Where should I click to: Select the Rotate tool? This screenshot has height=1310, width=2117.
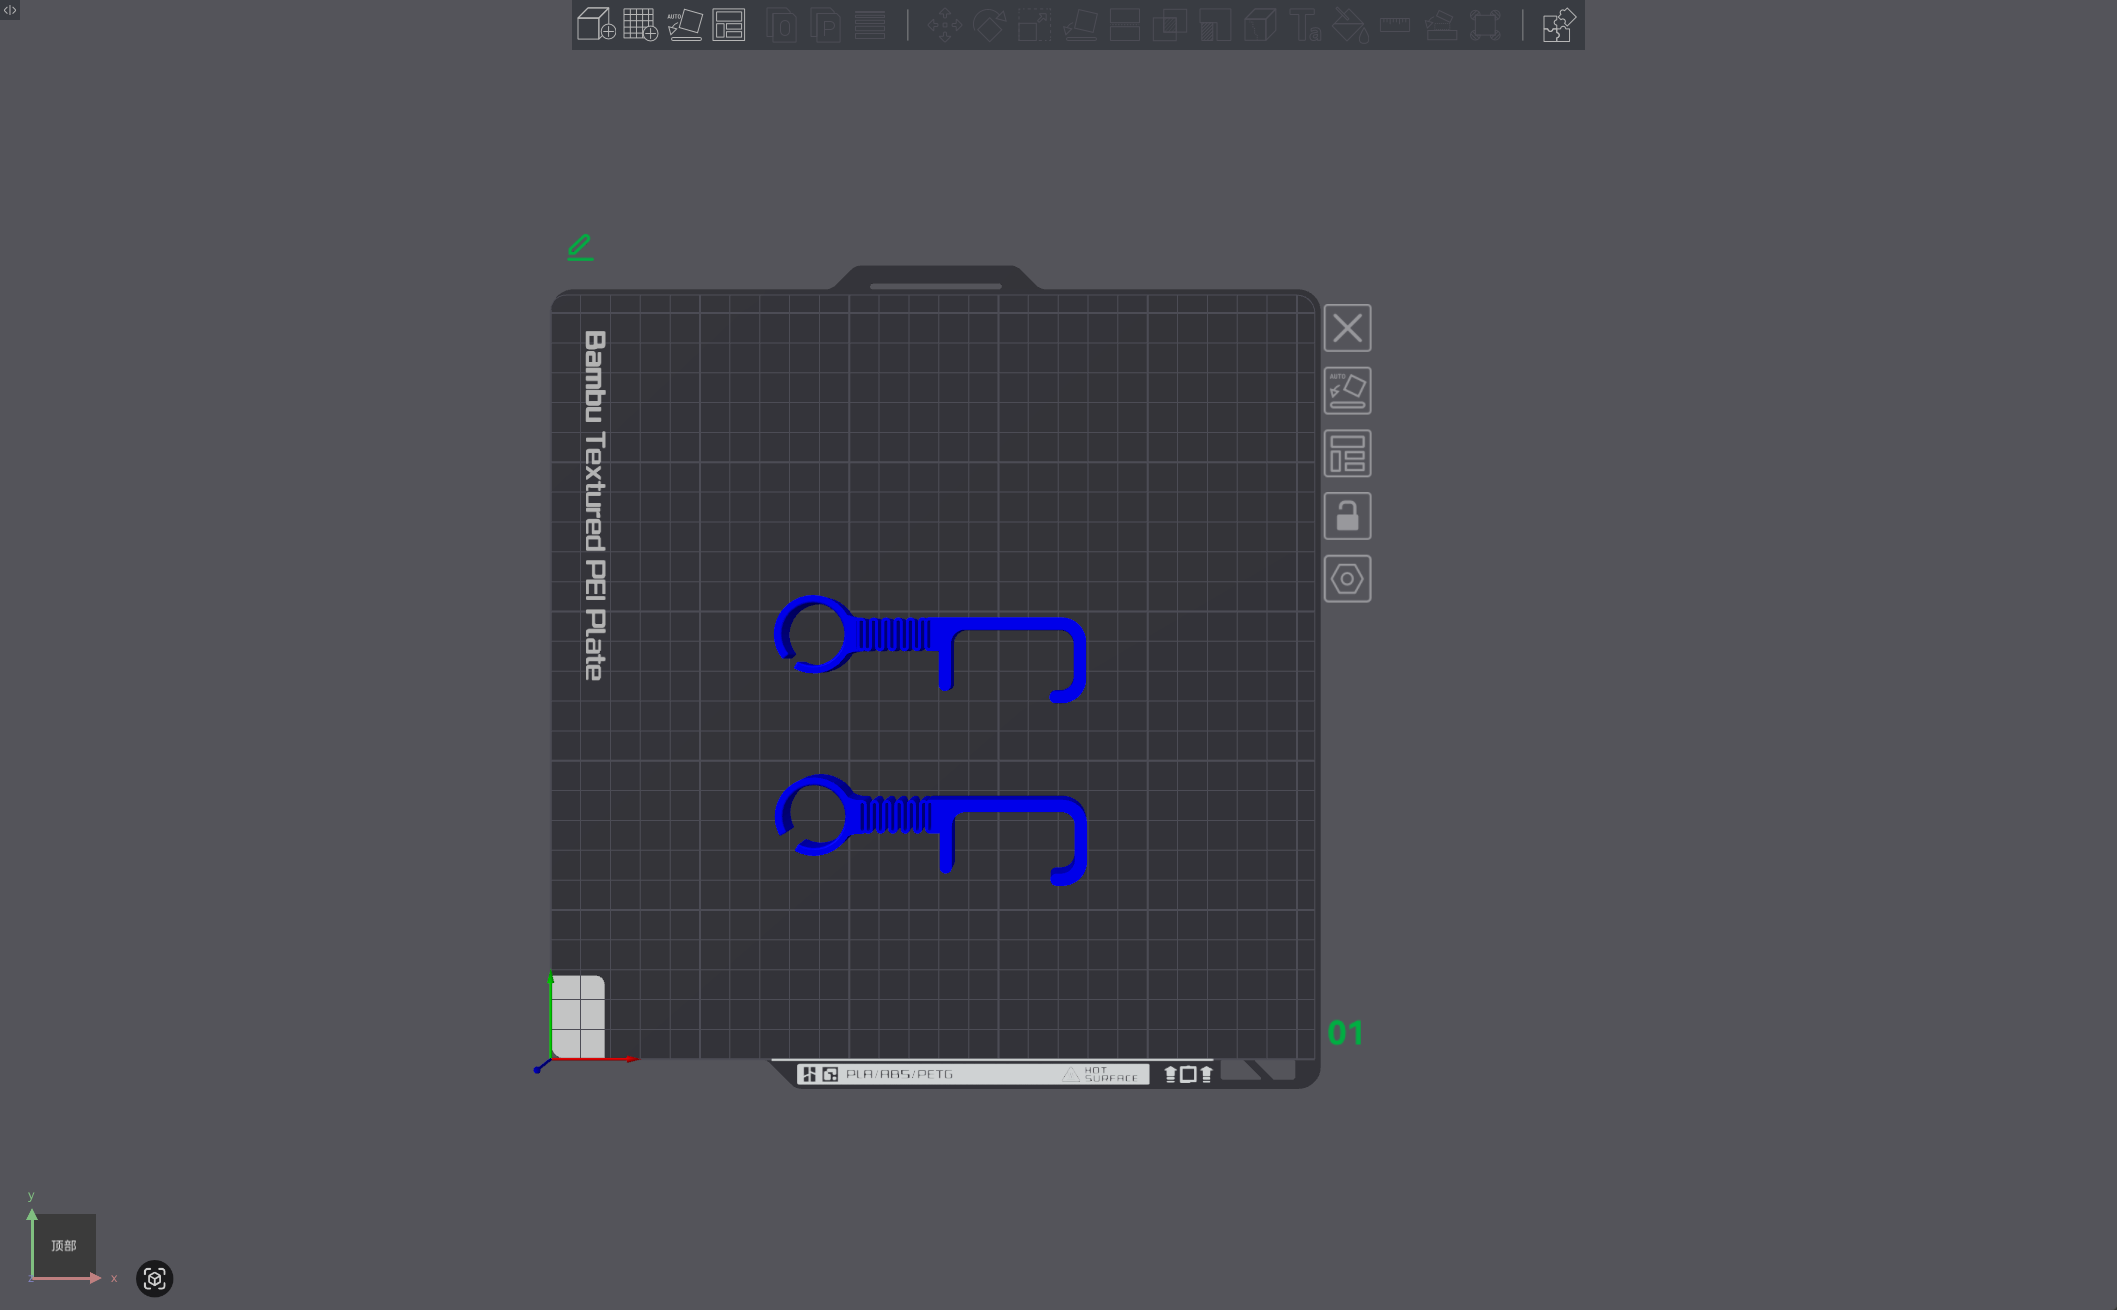click(x=989, y=24)
